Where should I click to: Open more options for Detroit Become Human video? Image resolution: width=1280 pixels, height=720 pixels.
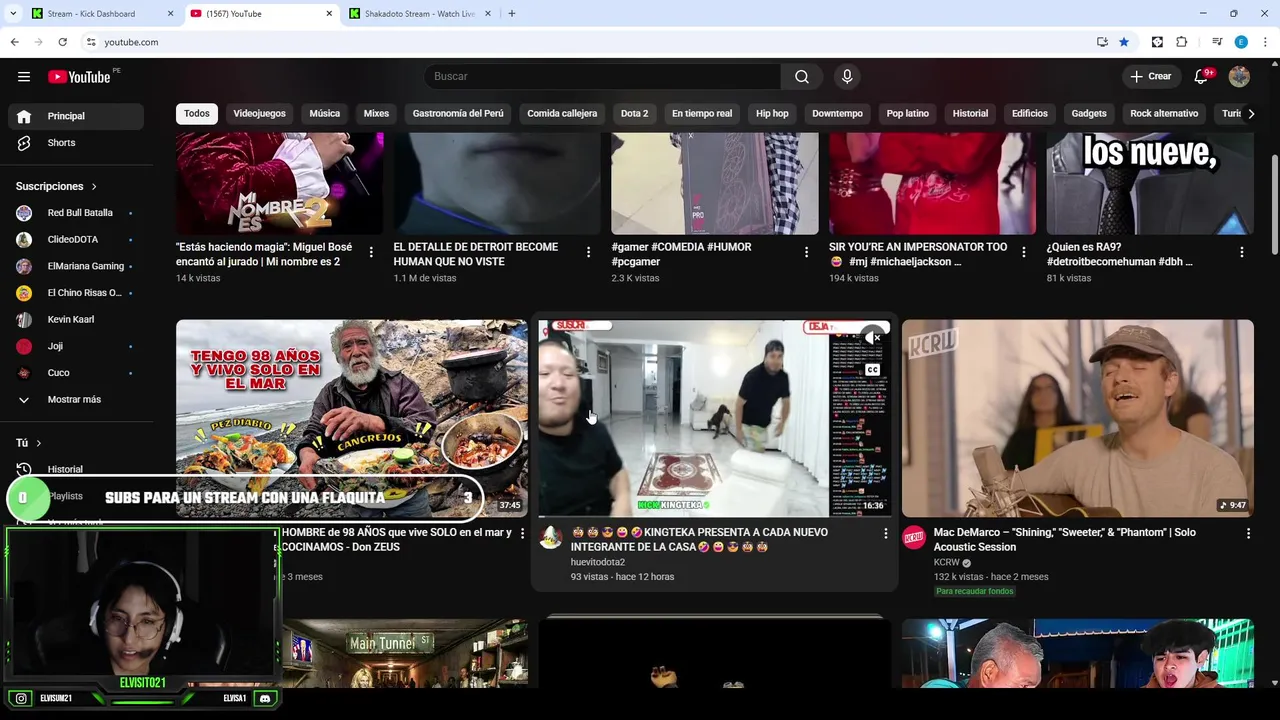[588, 252]
